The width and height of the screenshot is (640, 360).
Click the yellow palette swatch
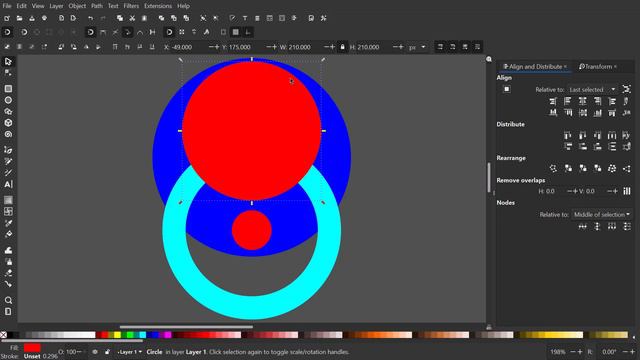[118, 335]
